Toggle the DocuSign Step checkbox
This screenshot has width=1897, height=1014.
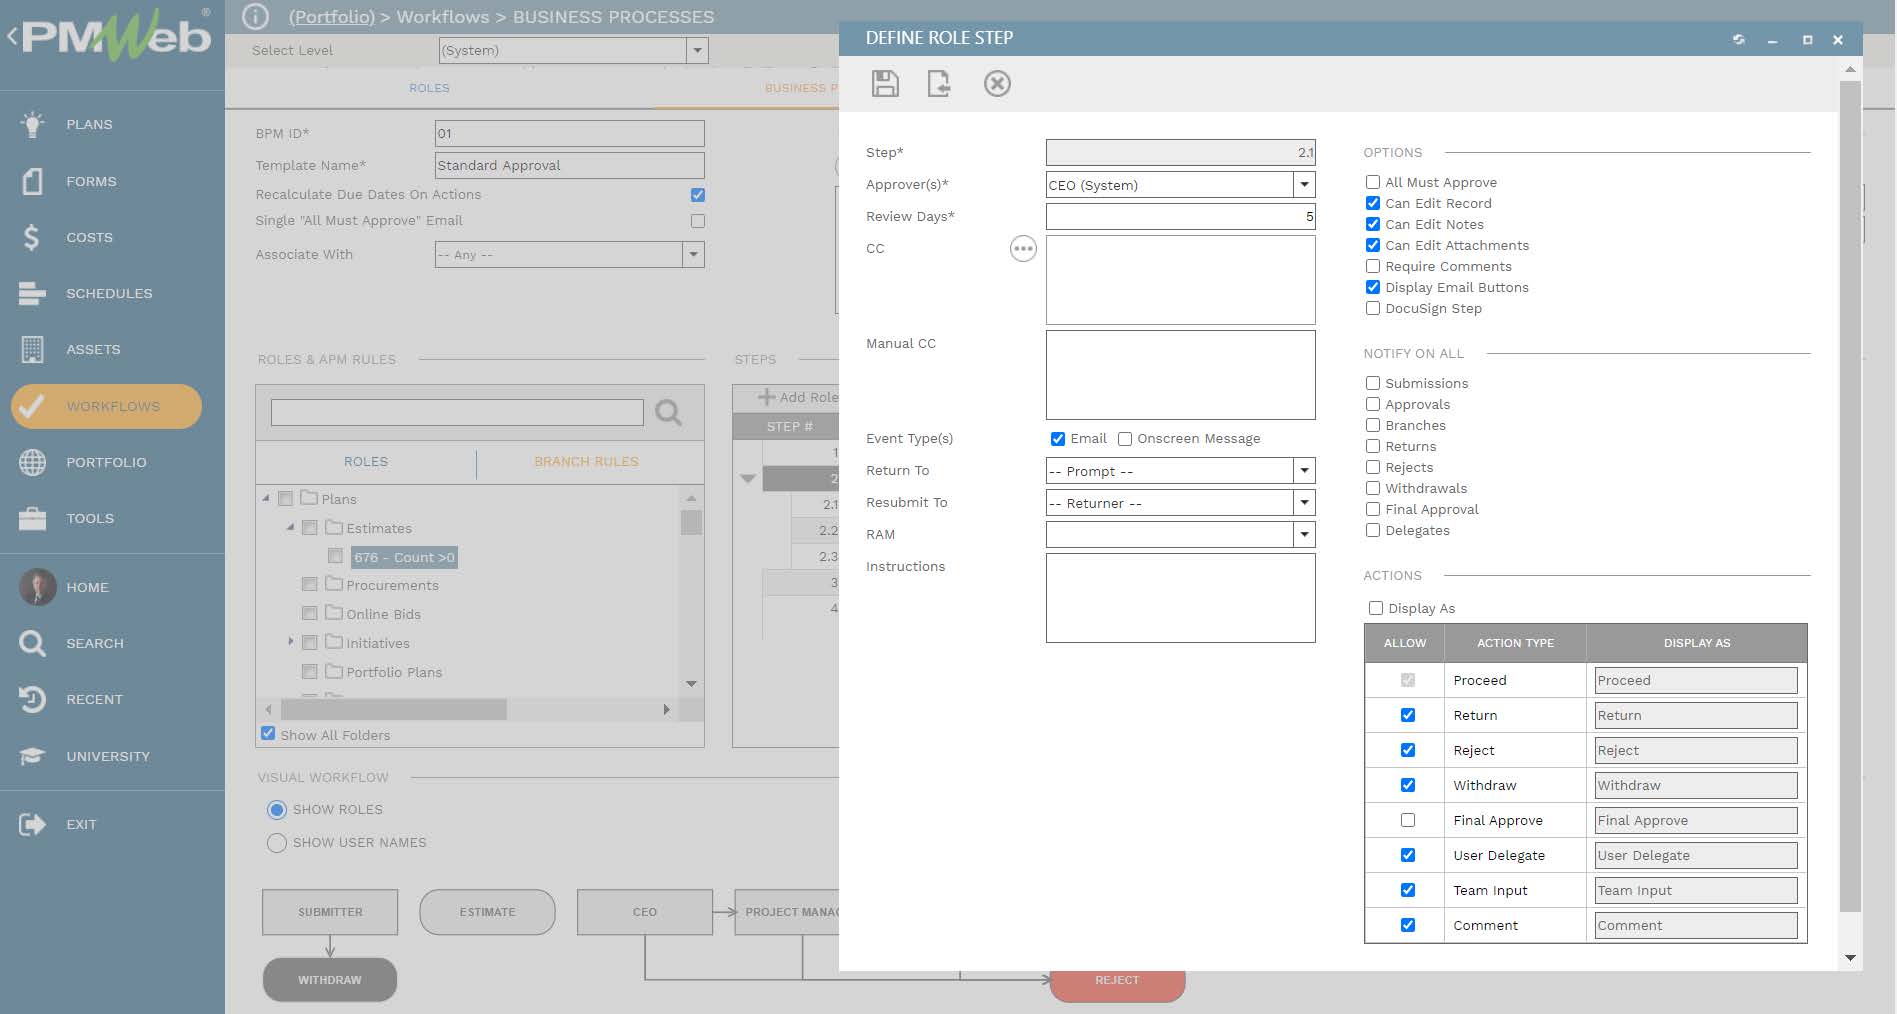[1373, 308]
